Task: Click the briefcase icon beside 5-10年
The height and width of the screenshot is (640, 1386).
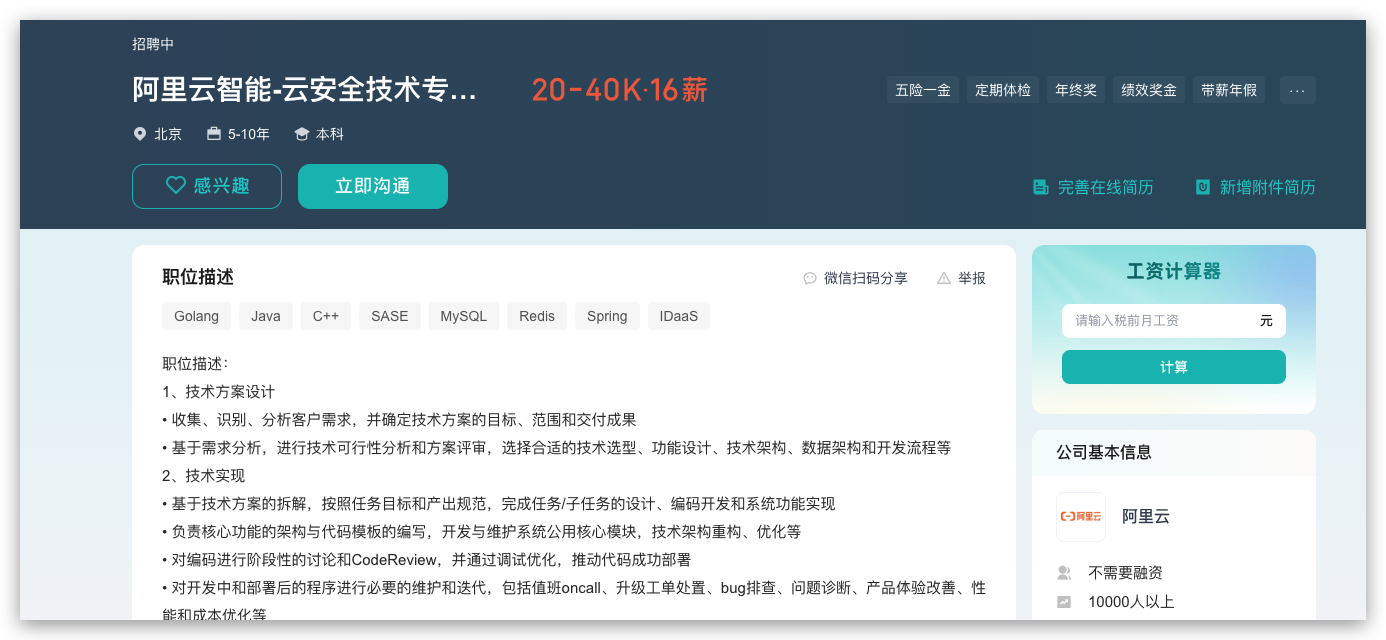Action: click(214, 134)
